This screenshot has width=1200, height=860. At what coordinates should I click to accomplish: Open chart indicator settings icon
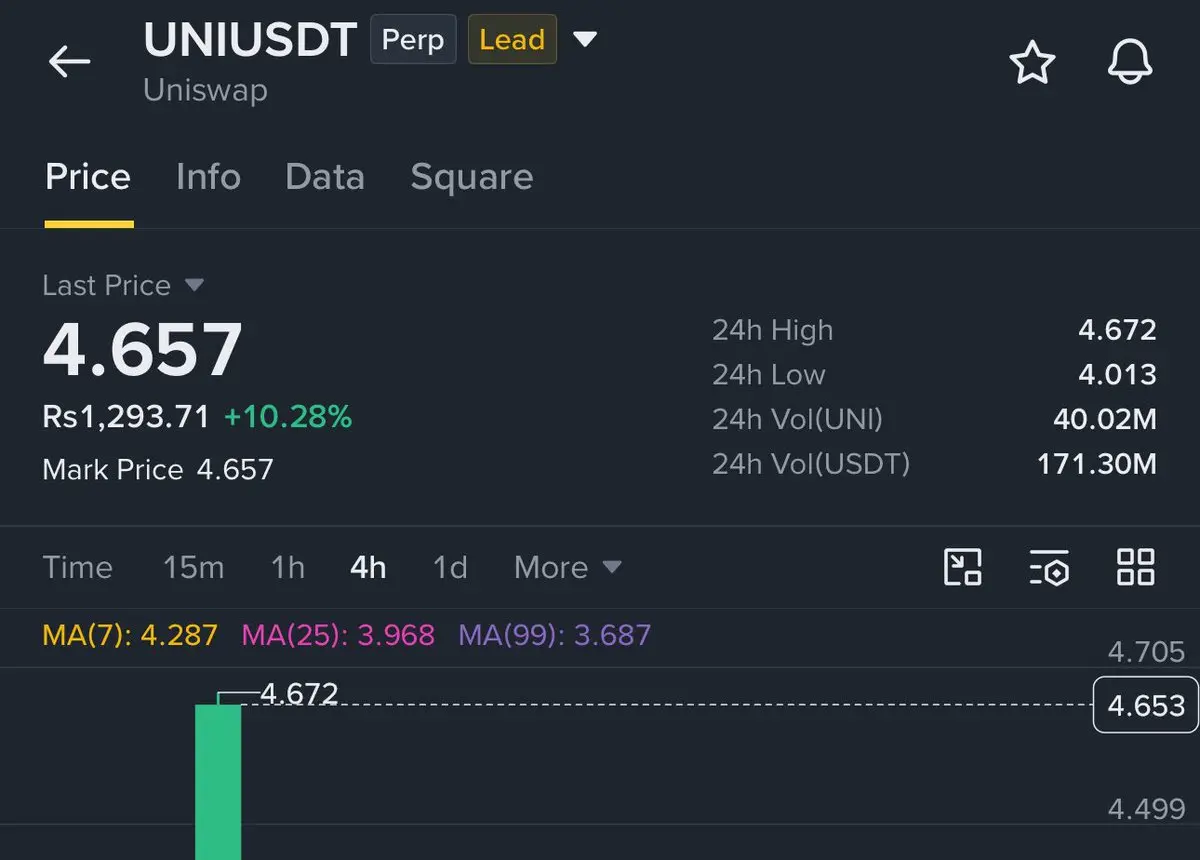coord(1049,567)
